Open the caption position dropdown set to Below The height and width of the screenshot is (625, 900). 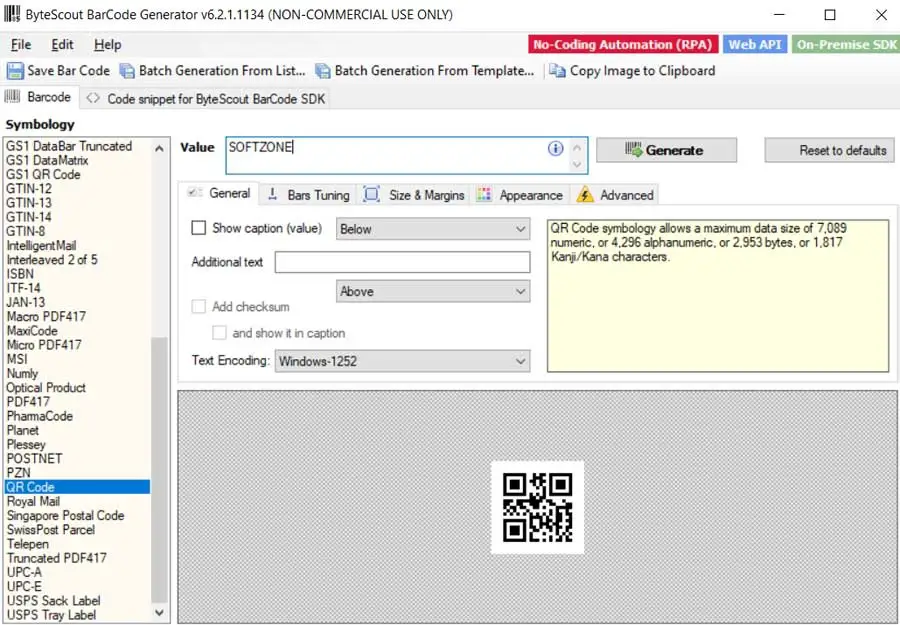click(x=433, y=229)
